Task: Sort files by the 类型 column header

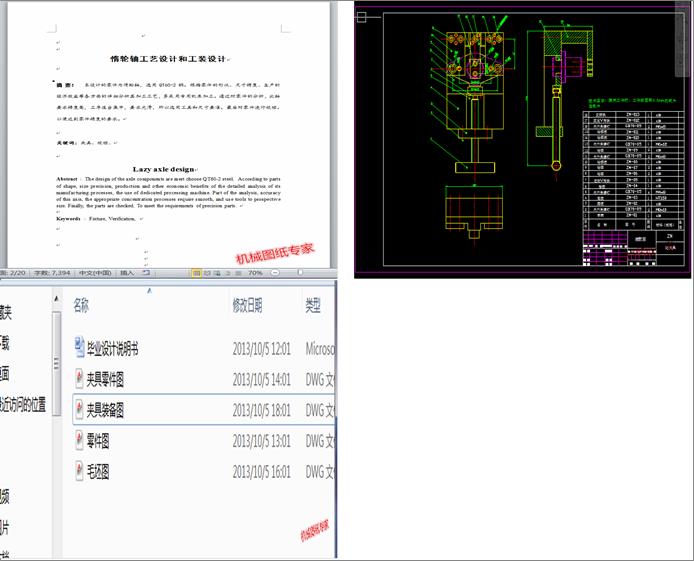Action: 313,305
